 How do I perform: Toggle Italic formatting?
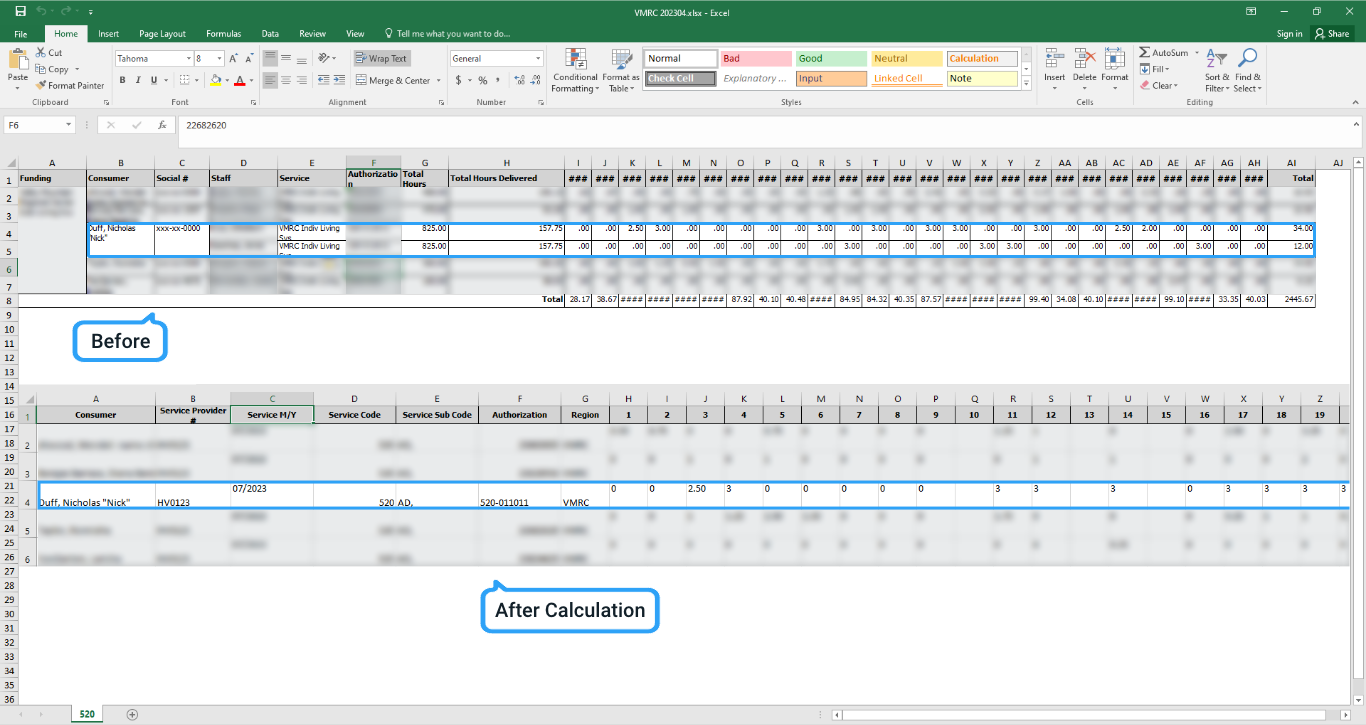(140, 80)
